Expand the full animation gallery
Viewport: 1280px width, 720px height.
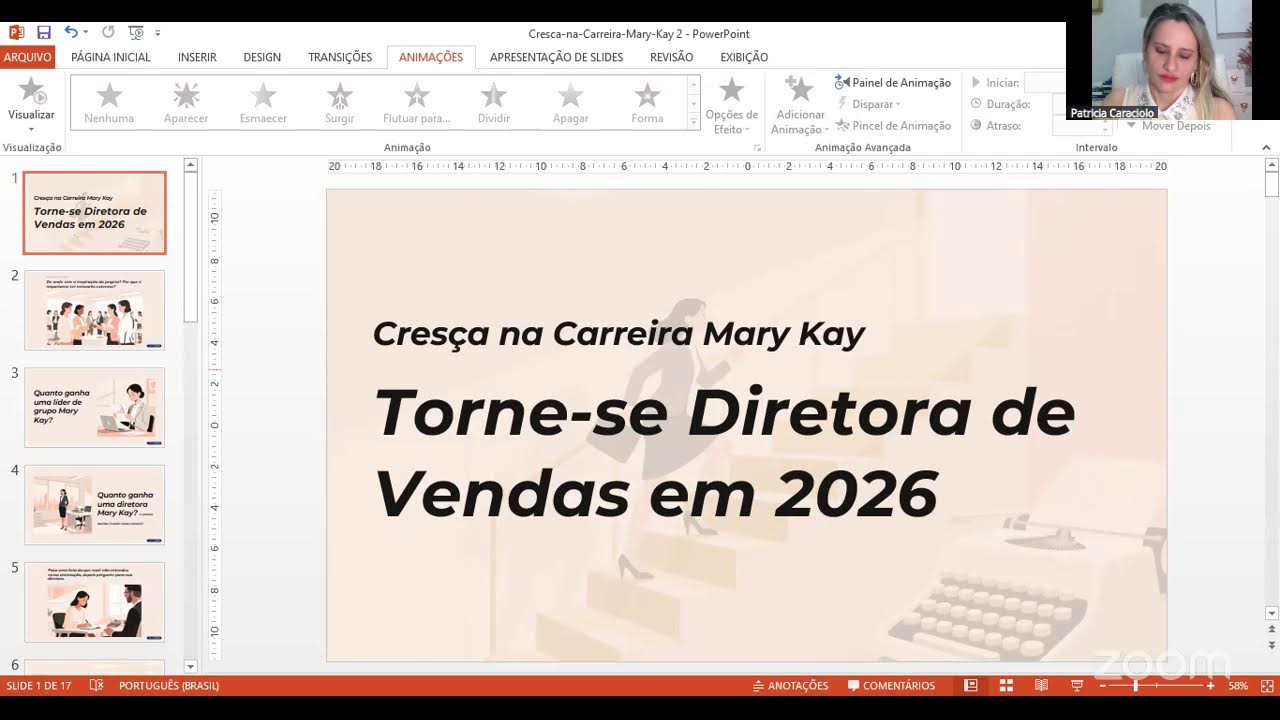[x=694, y=122]
